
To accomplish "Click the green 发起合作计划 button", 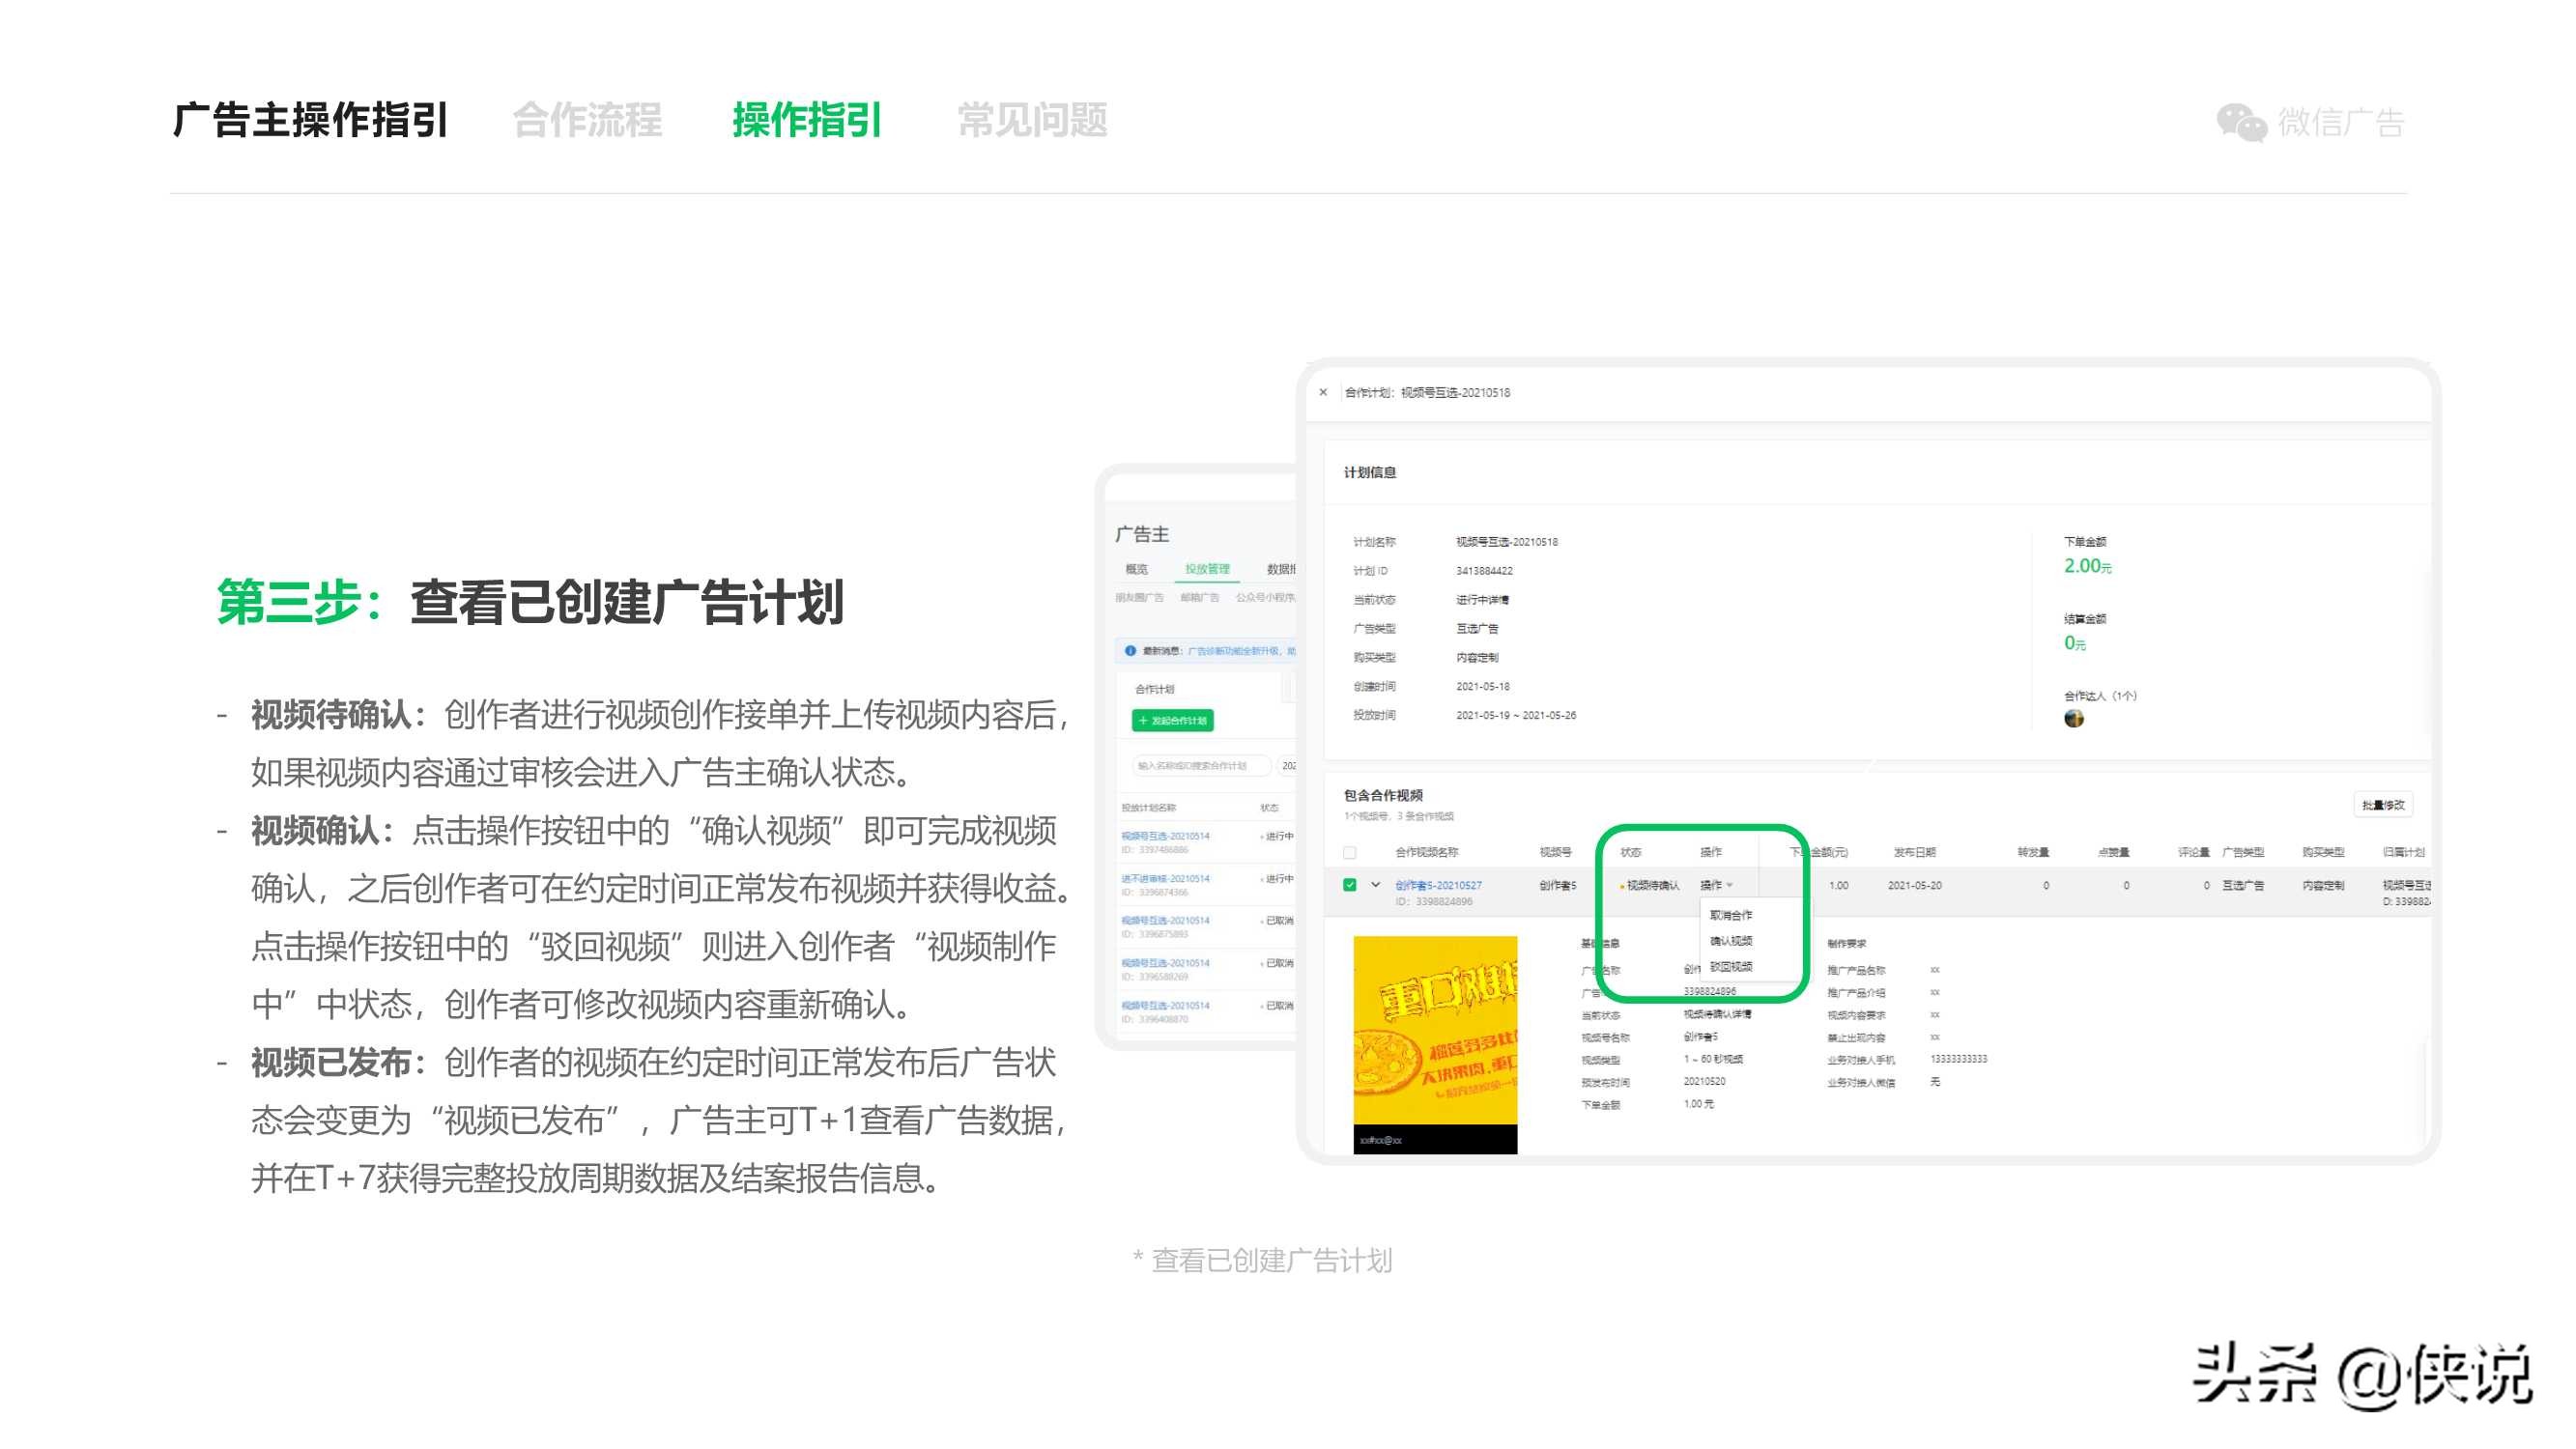I will click(1173, 720).
